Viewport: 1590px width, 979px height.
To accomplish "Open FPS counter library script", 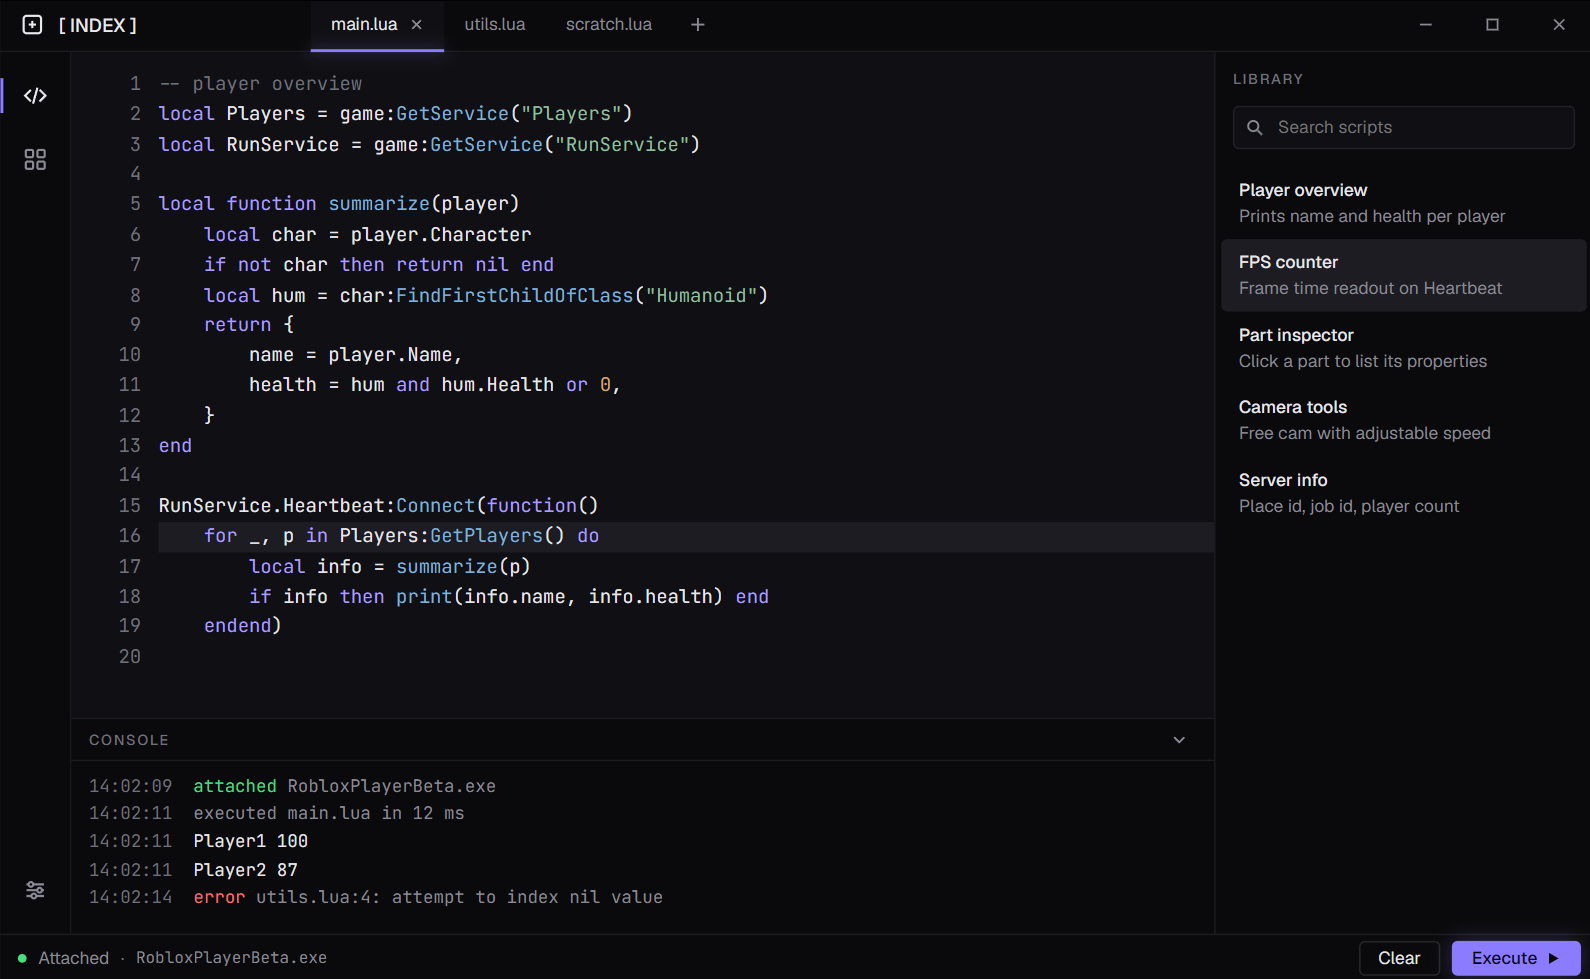I will (x=1404, y=275).
